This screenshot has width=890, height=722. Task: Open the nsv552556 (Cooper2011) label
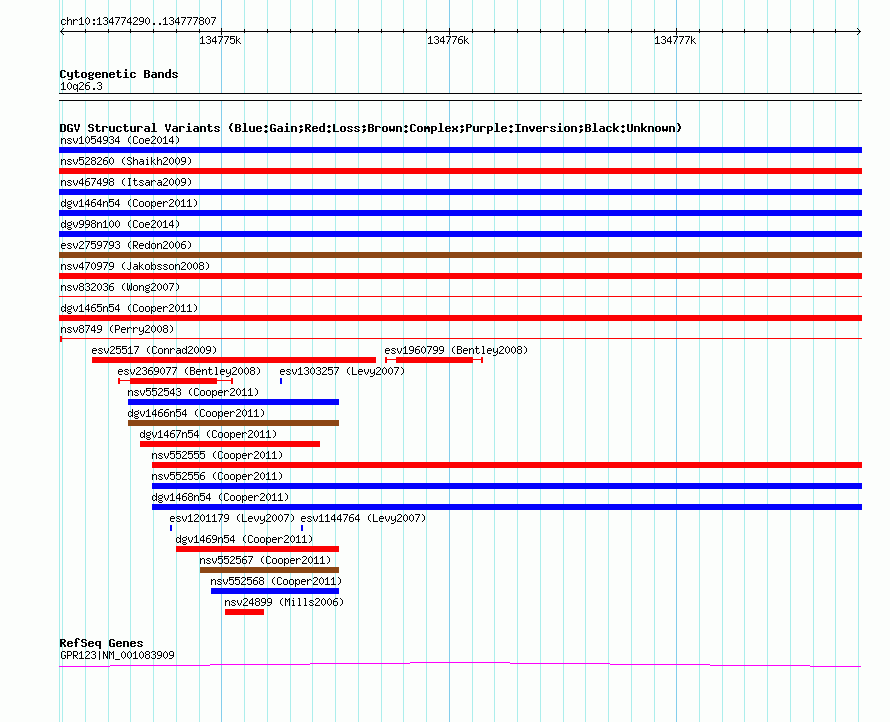click(217, 476)
